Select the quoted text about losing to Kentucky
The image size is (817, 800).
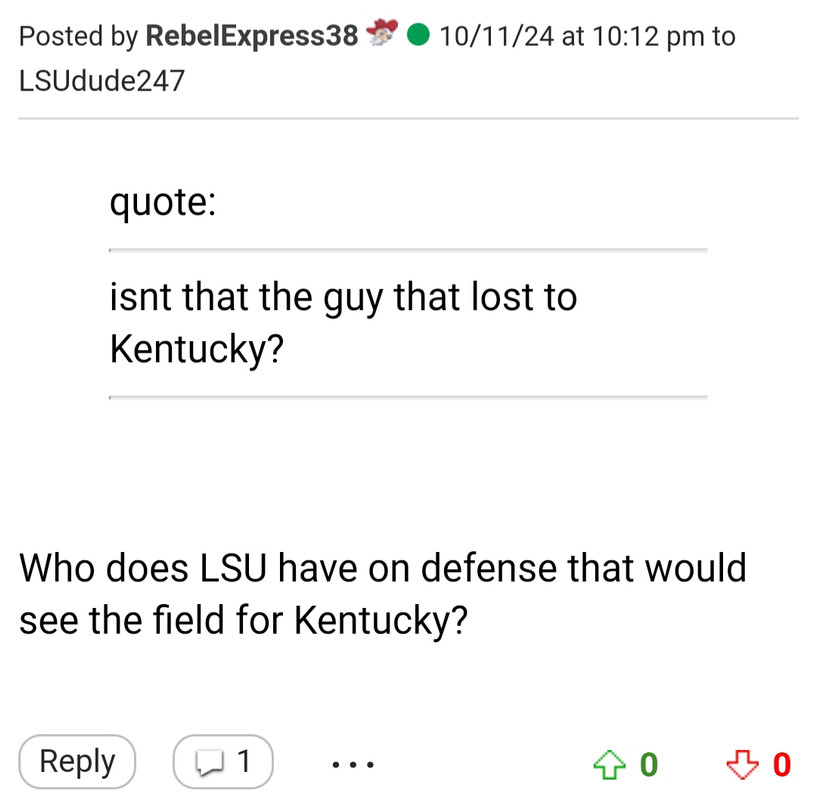[343, 323]
